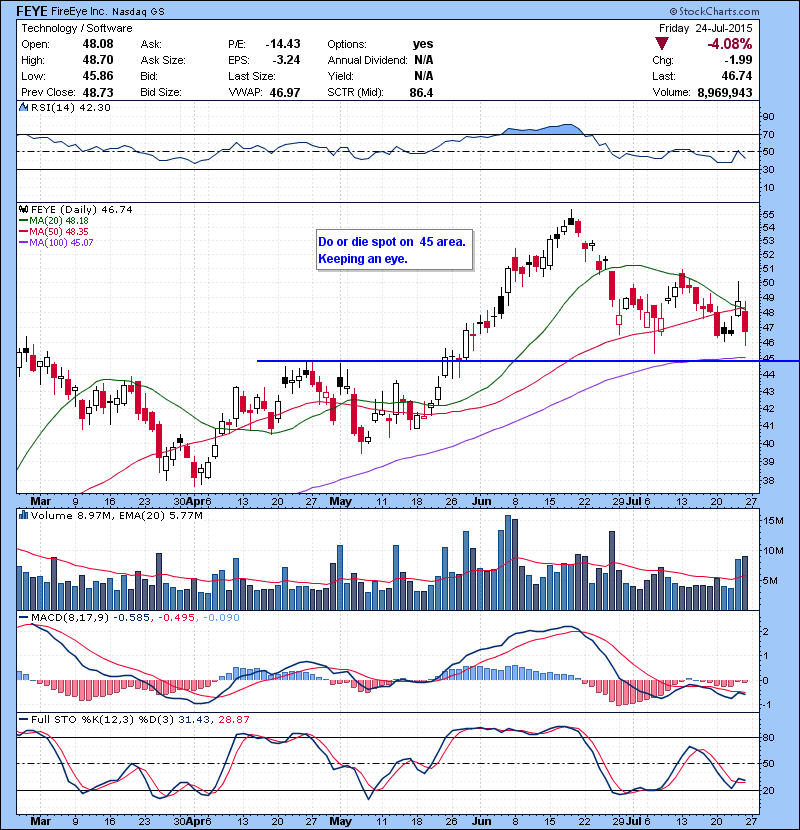
Task: Click the RSI(14) 42.30 indicator label
Action: point(70,107)
